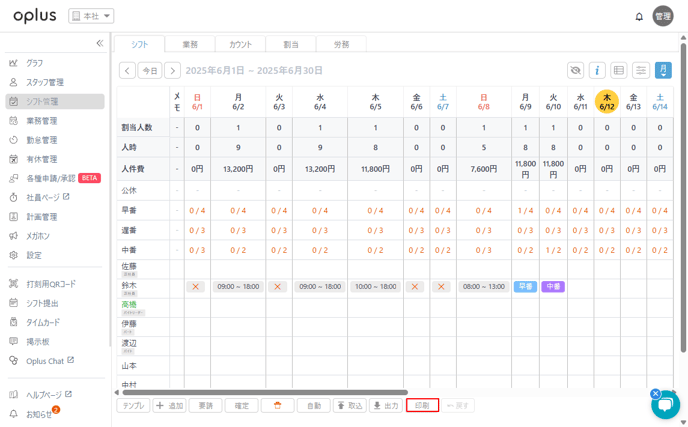Switch to the カウント tab

pos(240,44)
